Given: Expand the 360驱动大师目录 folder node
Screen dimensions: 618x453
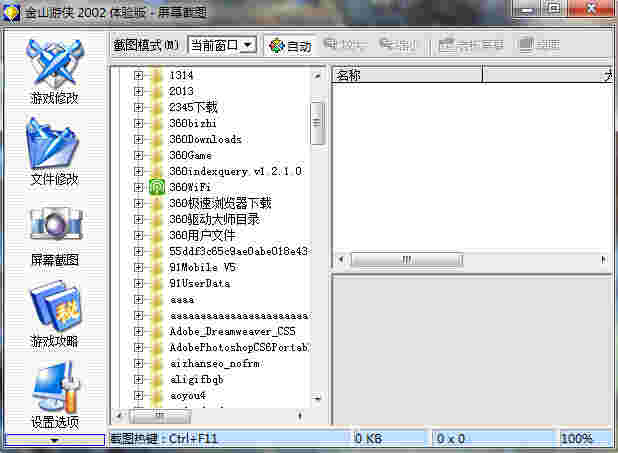Looking at the screenshot, I should click(138, 219).
